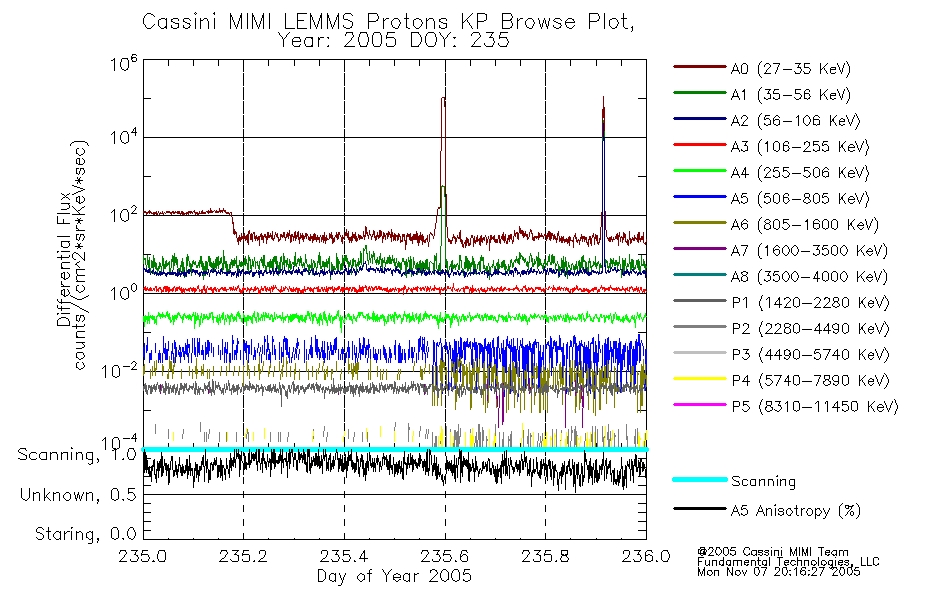Click the @2005 Cassini MIMI Team credit
This screenshot has height=600, width=950.
click(x=773, y=552)
